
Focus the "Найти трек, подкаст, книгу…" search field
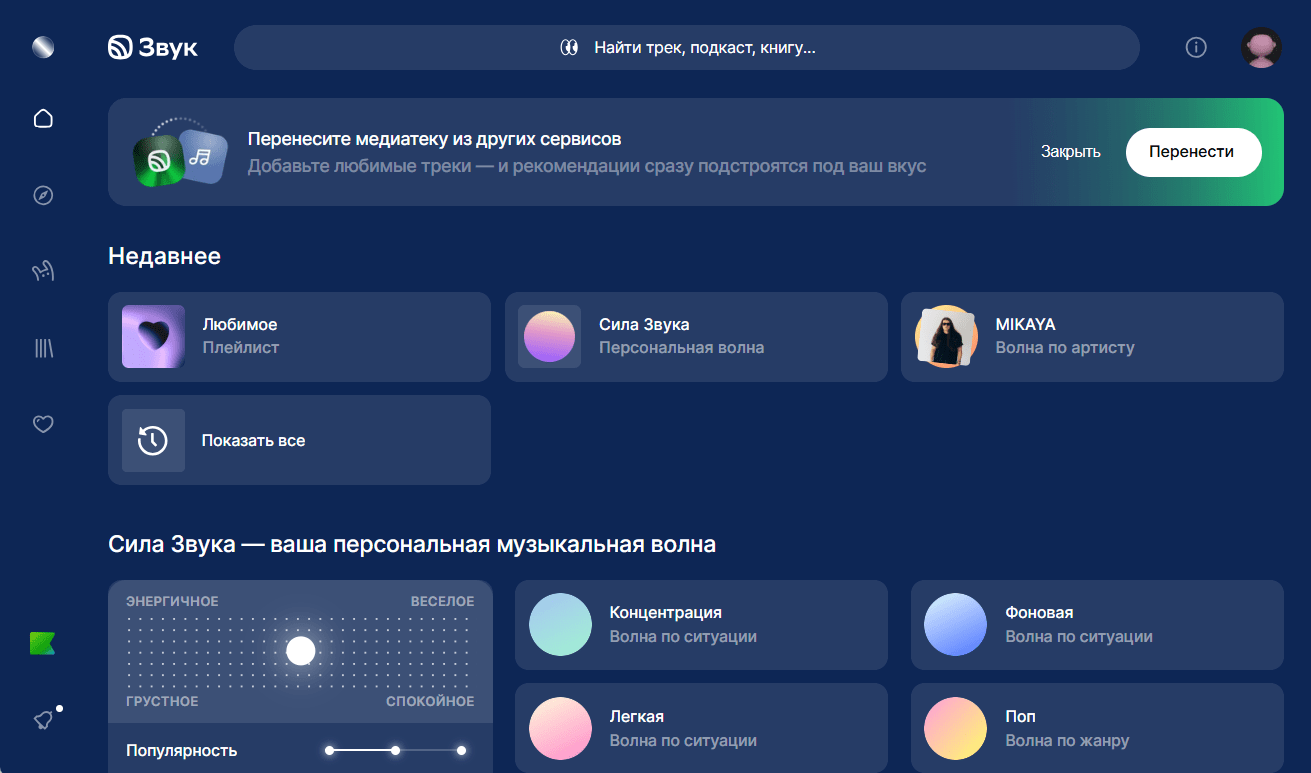(x=687, y=47)
